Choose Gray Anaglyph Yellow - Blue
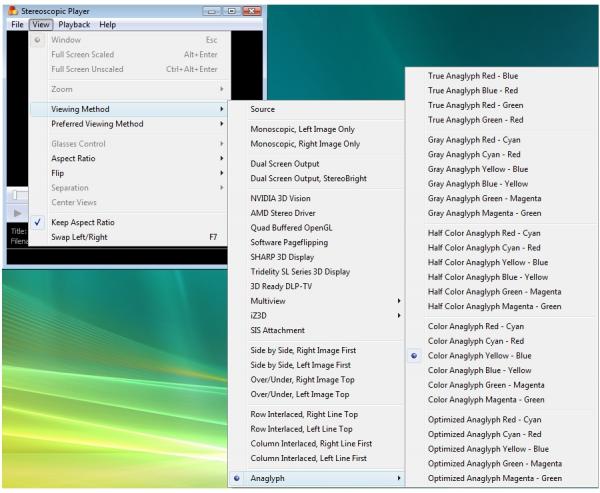 pyautogui.click(x=501, y=169)
